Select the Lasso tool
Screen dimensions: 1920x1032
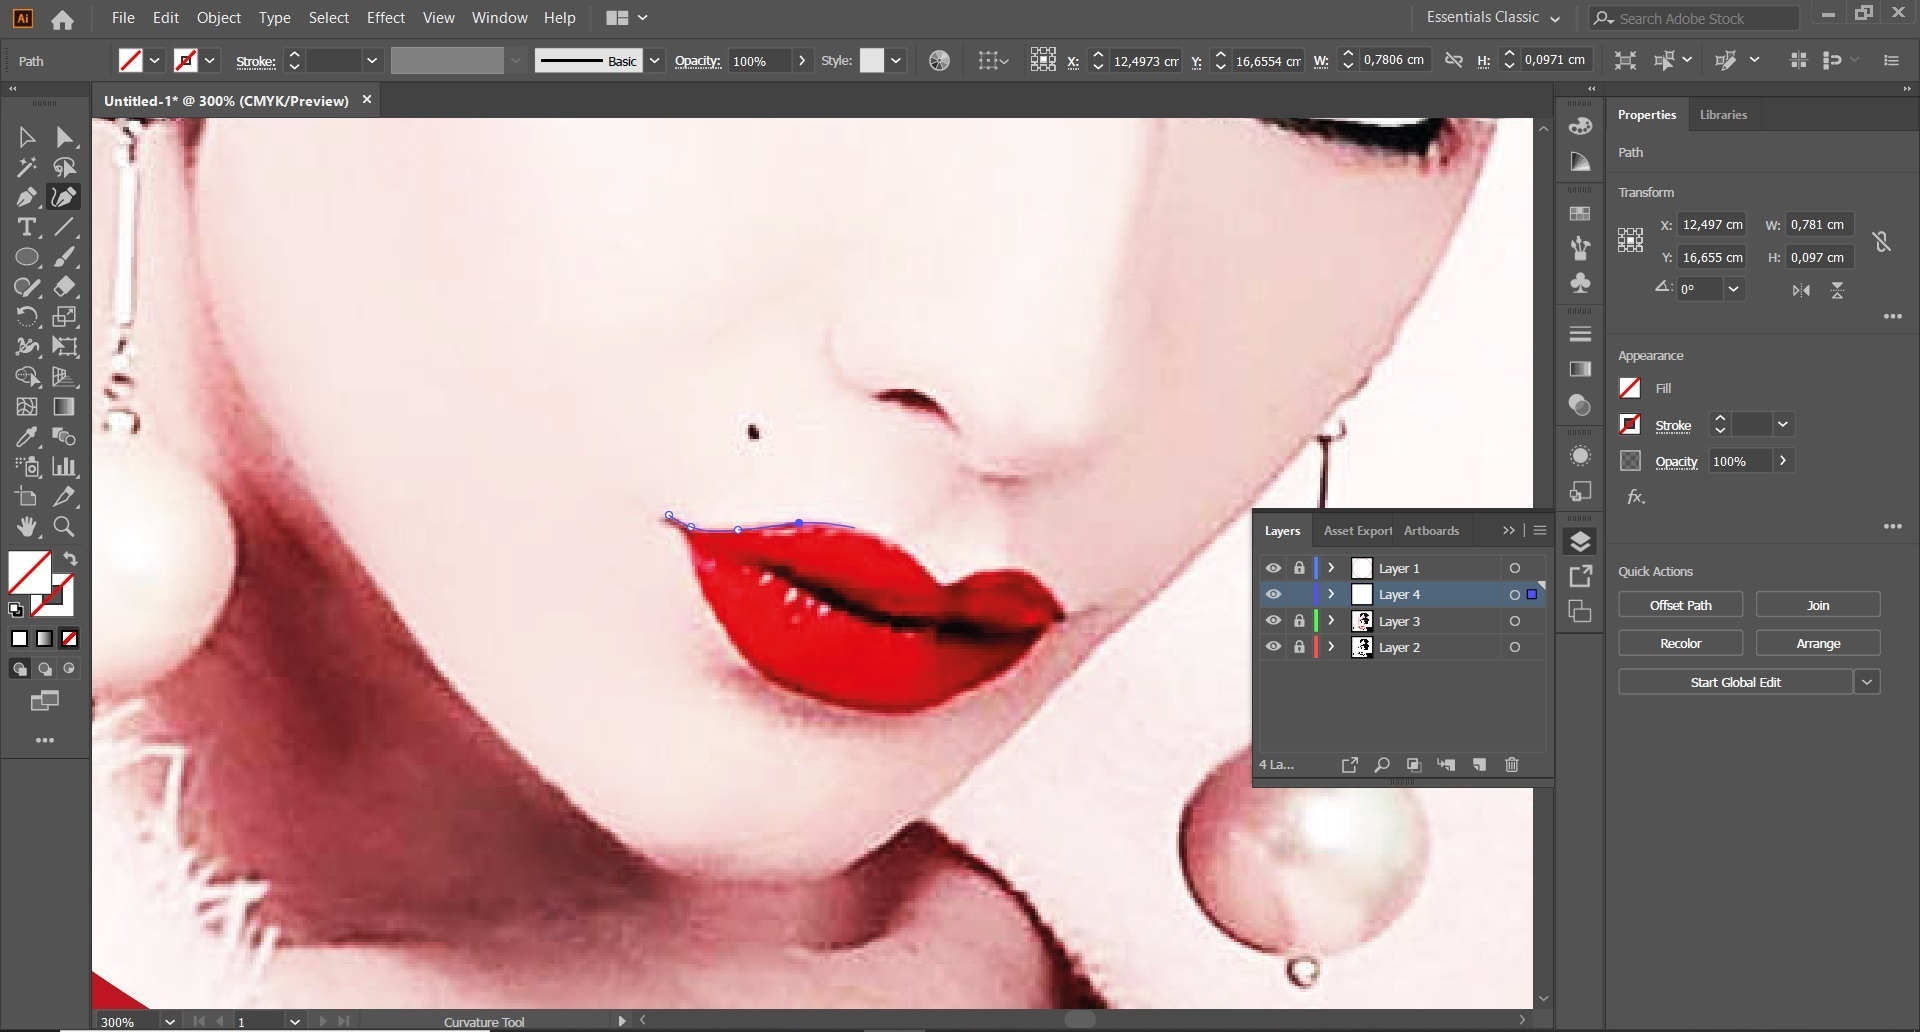[x=65, y=167]
